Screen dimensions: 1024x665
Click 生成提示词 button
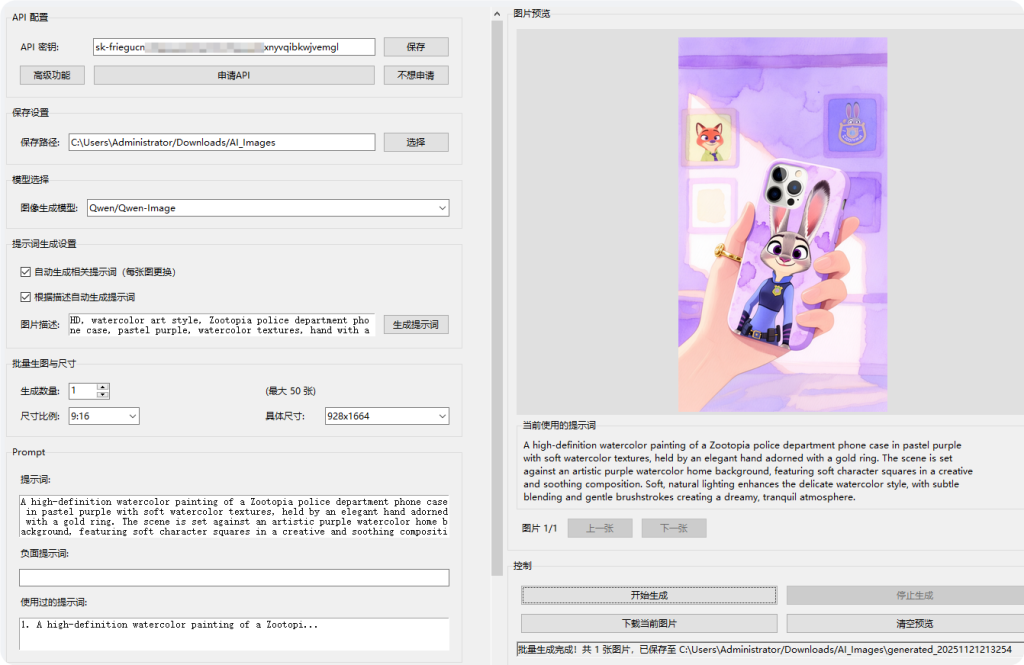(416, 325)
